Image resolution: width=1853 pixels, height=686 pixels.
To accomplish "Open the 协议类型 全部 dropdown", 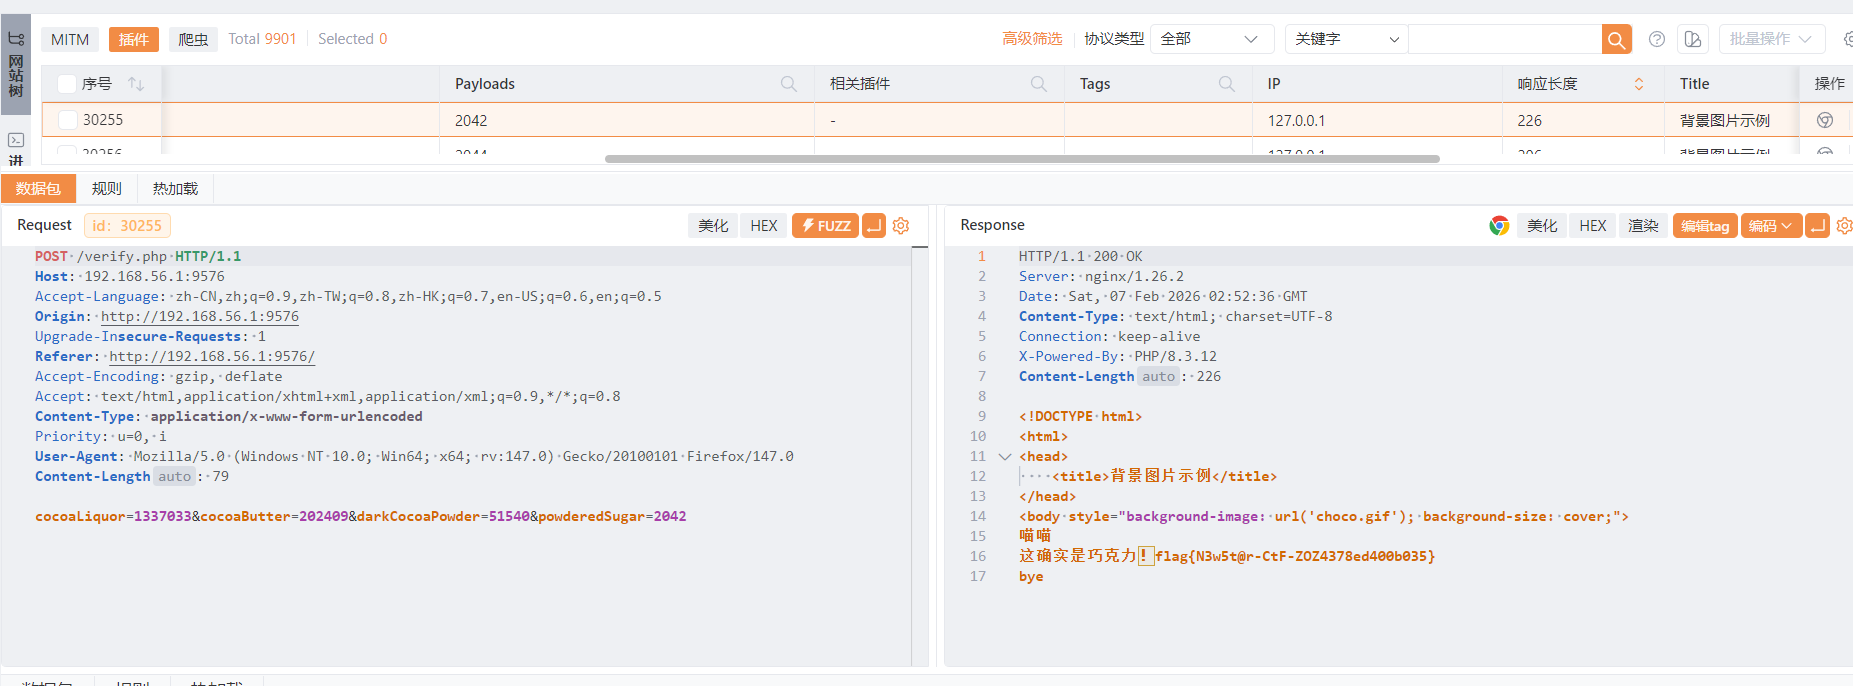I will [1211, 39].
